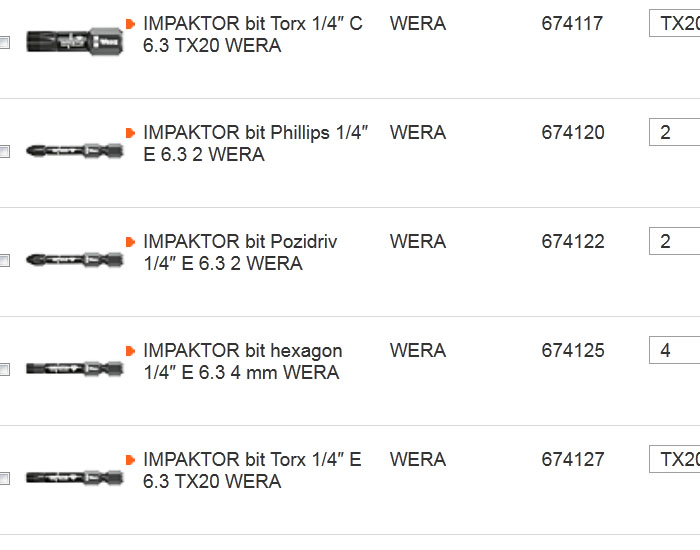Open the Torx E 6.3 TX20 bit image
Image resolution: width=700 pixels, height=550 pixels.
pyautogui.click(x=74, y=478)
